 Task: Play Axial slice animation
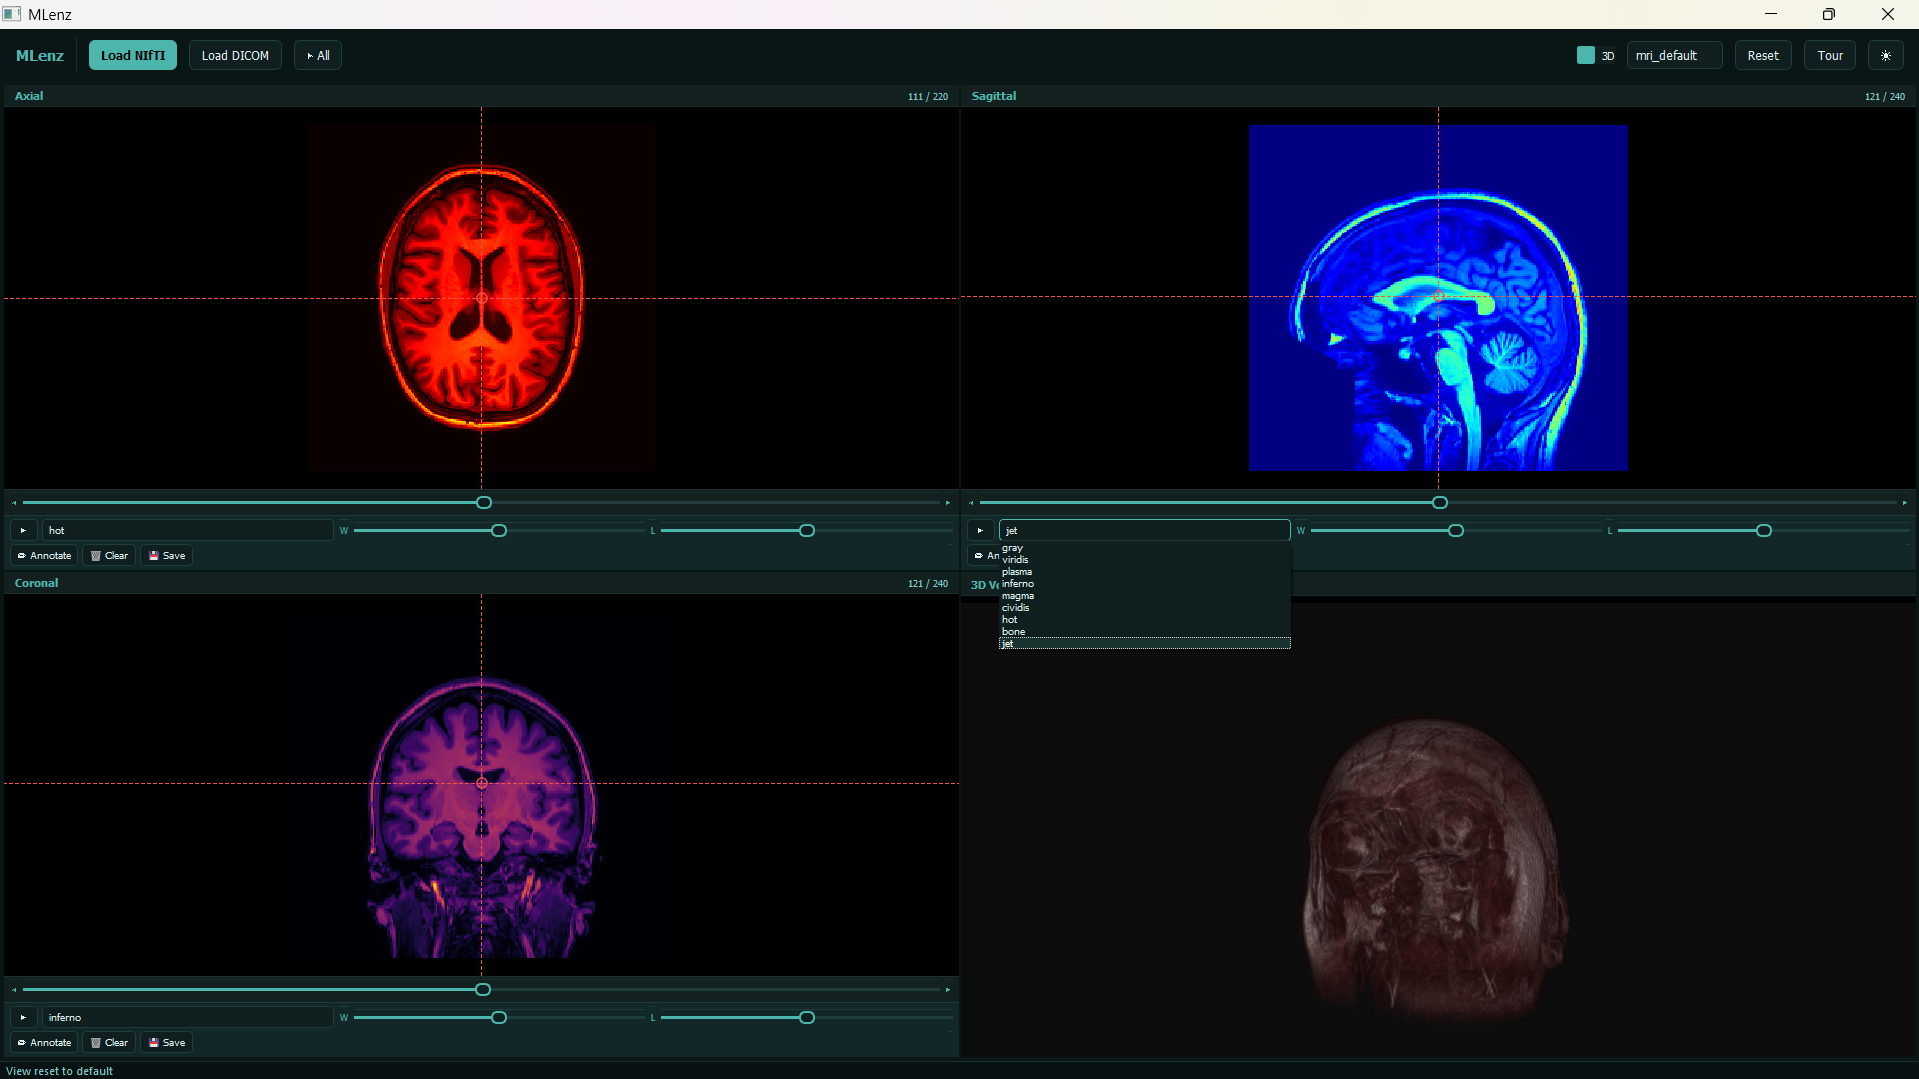click(23, 531)
